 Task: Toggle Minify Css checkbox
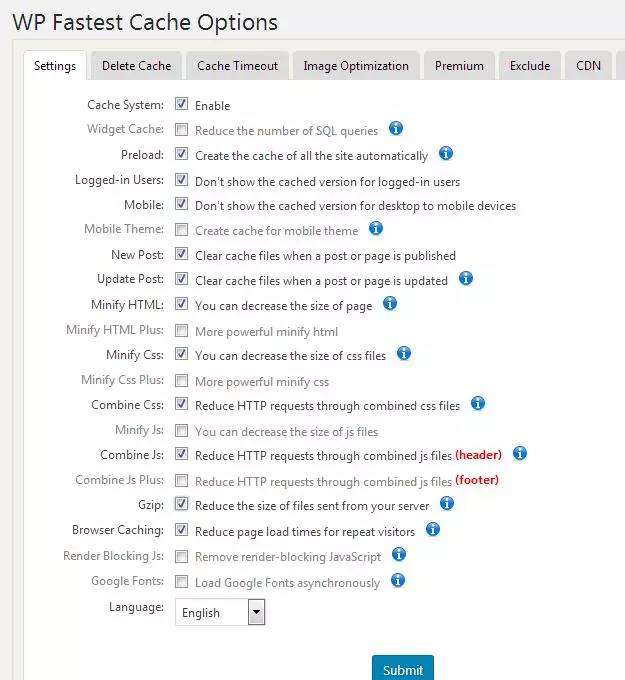pos(181,354)
